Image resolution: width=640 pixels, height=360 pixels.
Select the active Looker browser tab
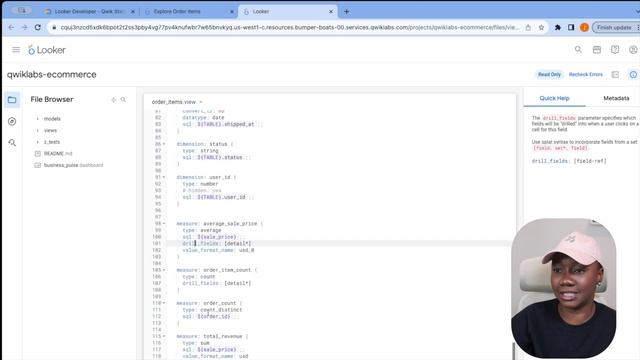pyautogui.click(x=288, y=11)
